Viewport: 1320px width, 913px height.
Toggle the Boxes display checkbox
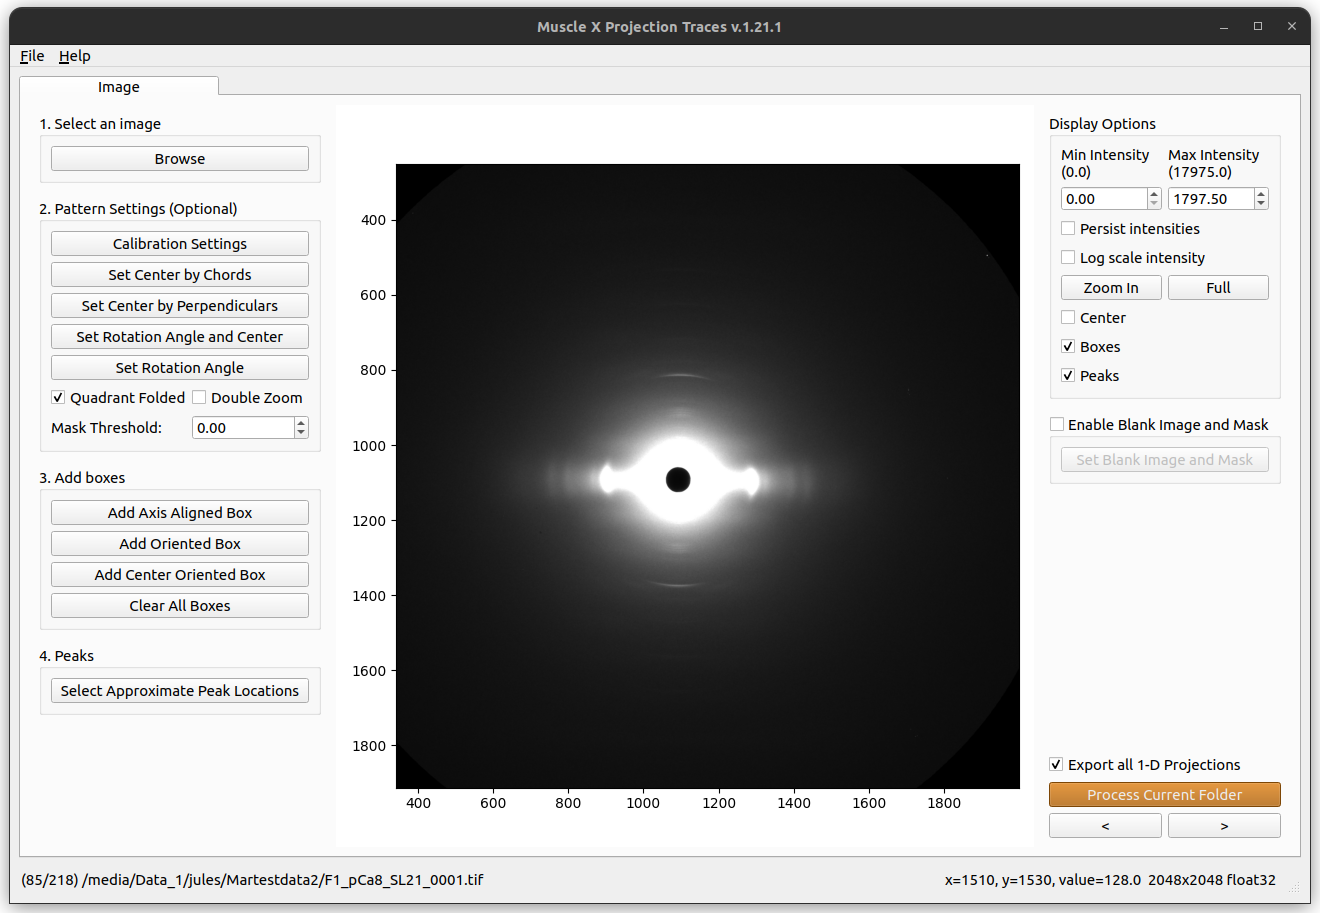pyautogui.click(x=1068, y=347)
